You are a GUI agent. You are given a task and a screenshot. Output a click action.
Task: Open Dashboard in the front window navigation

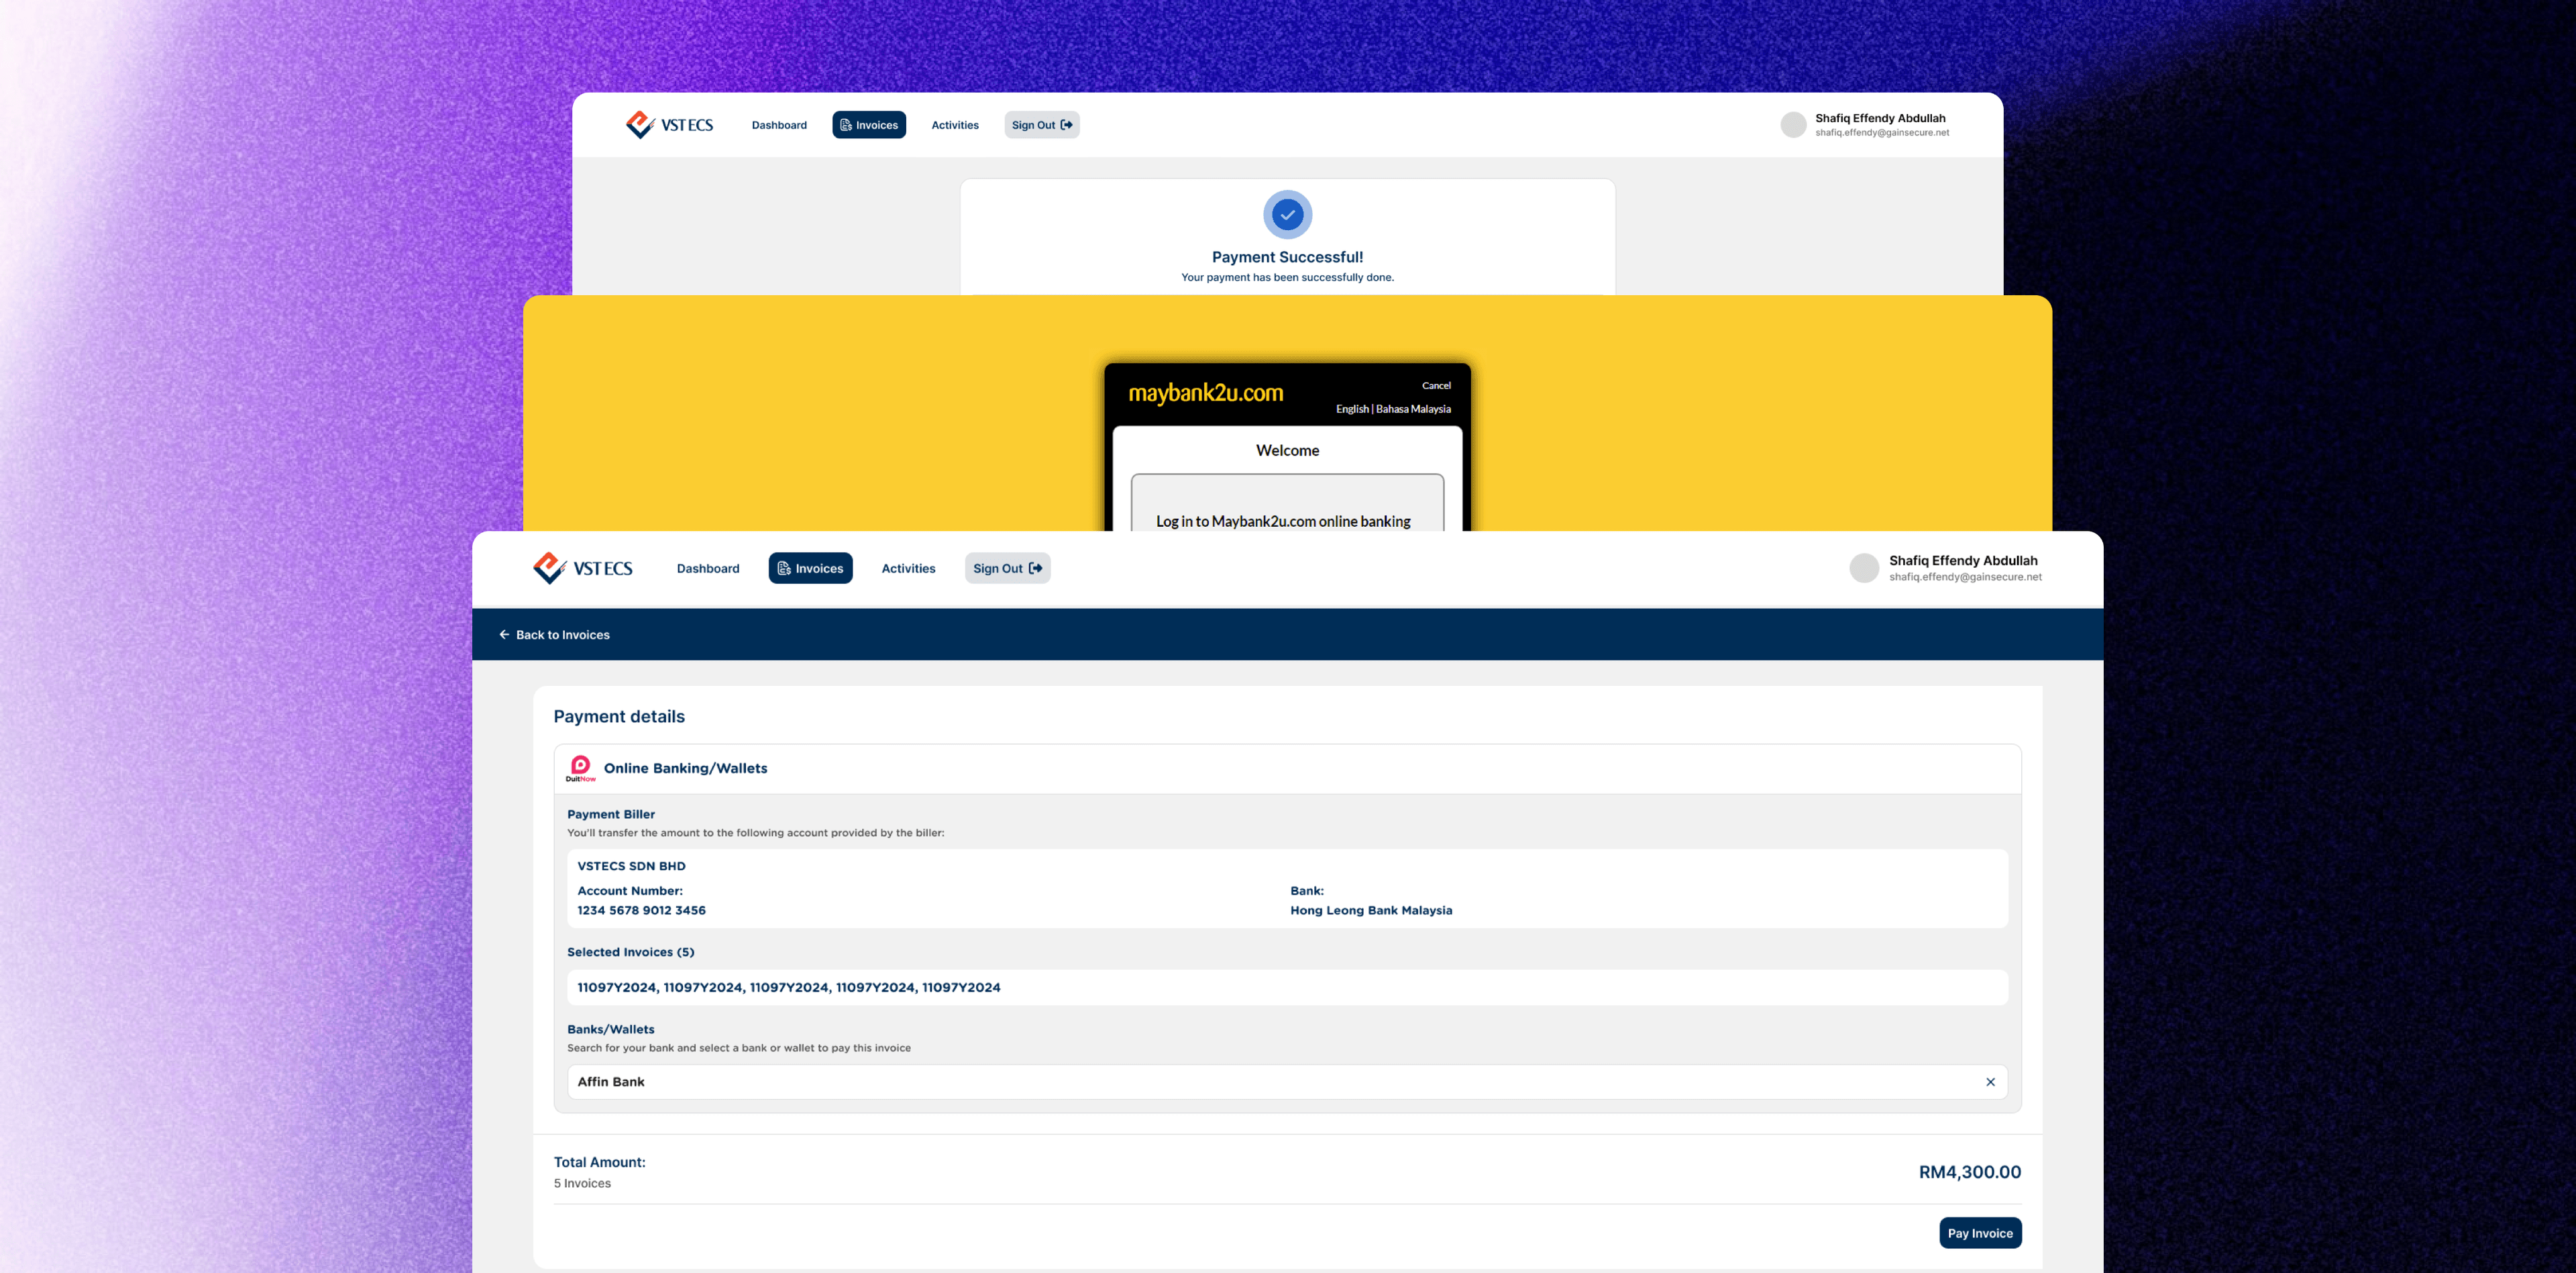[708, 568]
